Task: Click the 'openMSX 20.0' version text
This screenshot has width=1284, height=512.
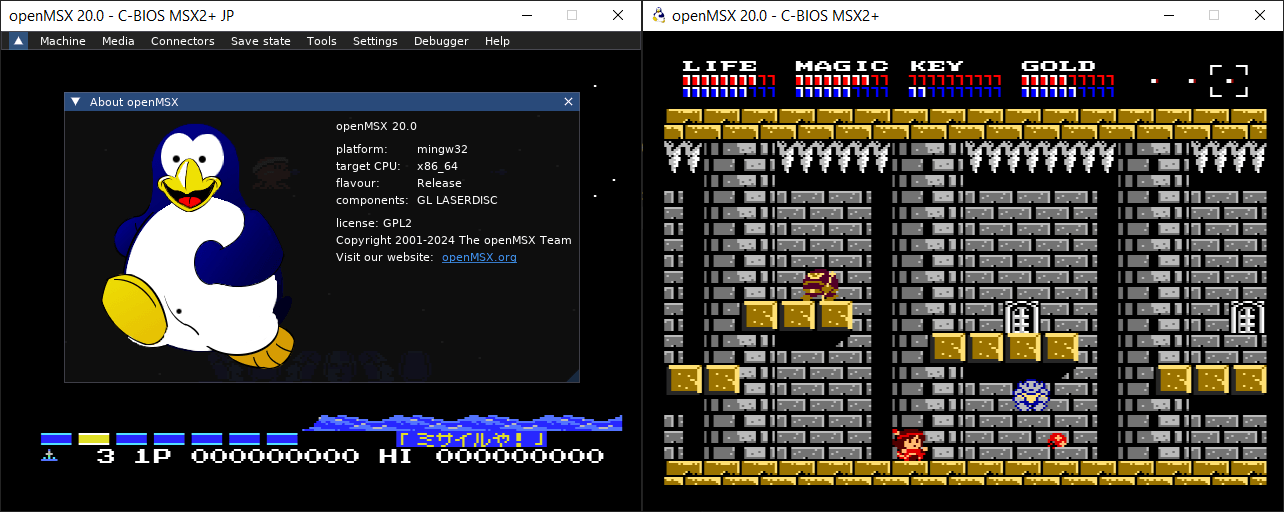Action: [x=376, y=126]
